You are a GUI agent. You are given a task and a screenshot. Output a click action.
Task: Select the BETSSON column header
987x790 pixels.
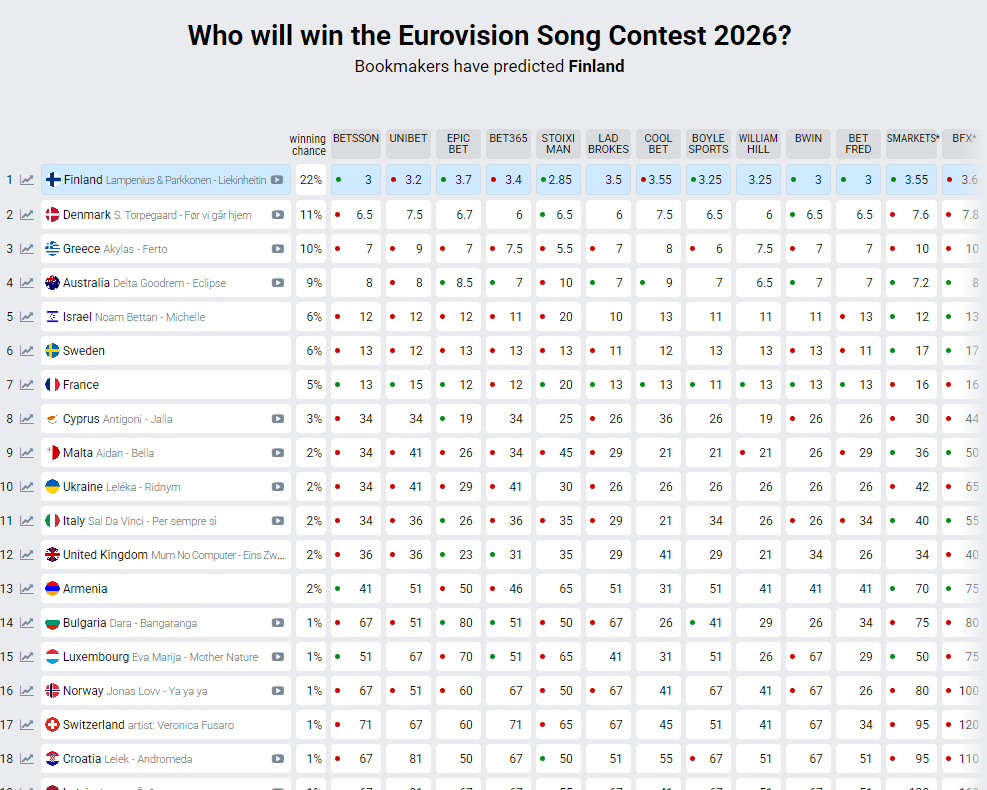pyautogui.click(x=356, y=139)
